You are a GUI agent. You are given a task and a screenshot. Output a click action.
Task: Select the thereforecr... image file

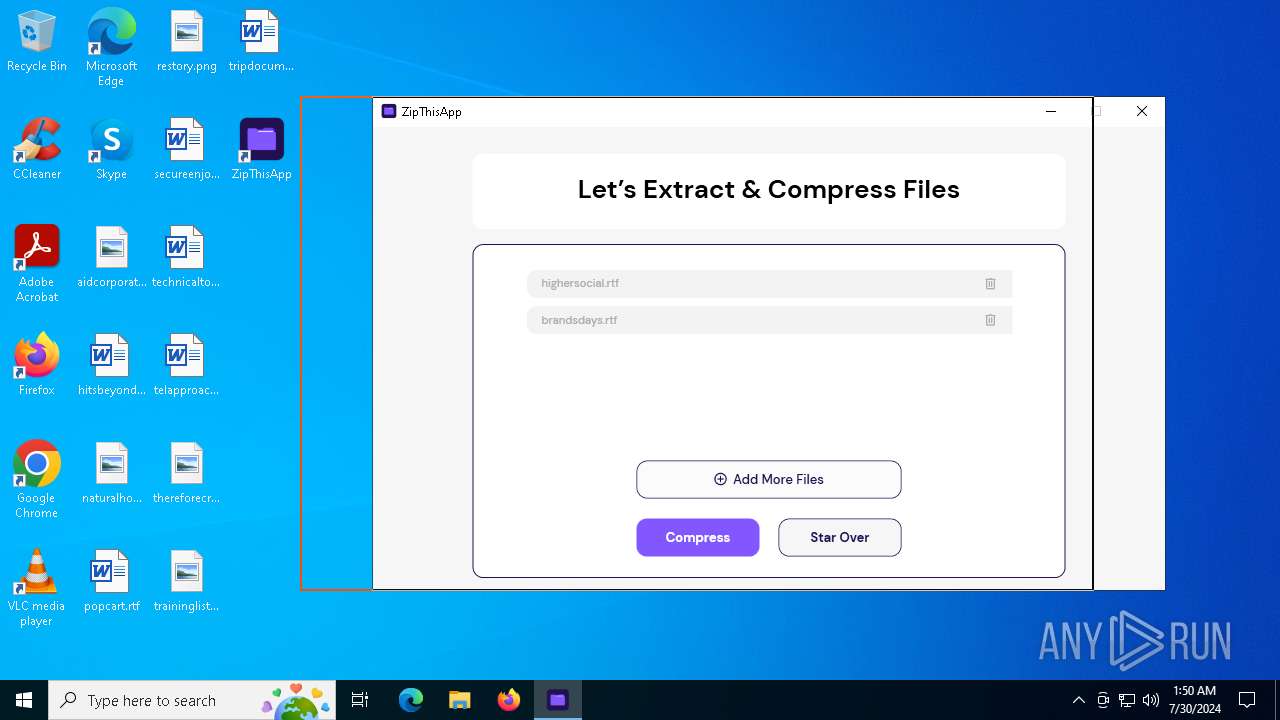click(186, 474)
